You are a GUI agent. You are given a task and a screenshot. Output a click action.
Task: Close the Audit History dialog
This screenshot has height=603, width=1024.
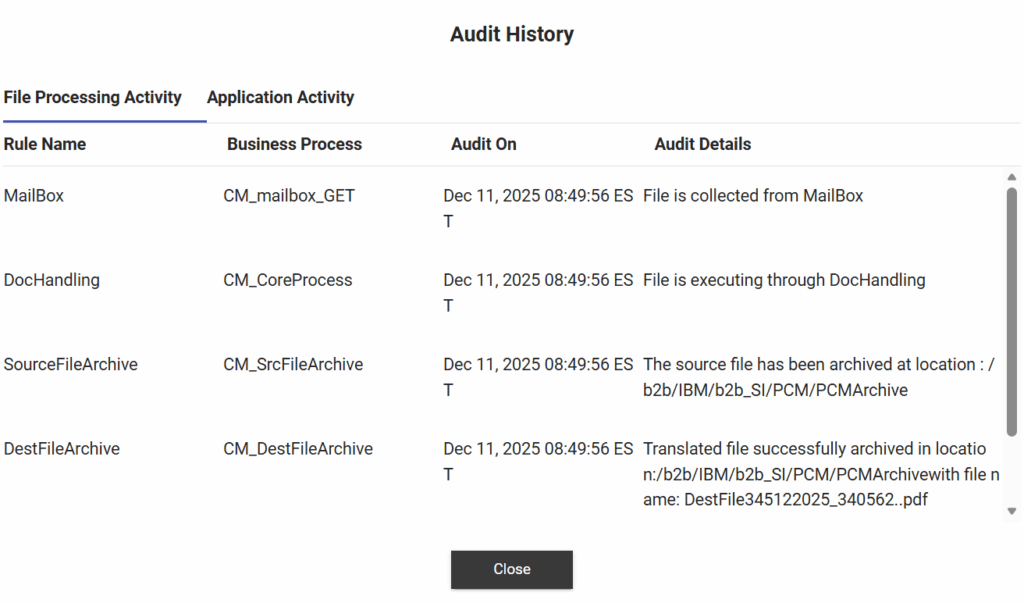[x=511, y=569]
